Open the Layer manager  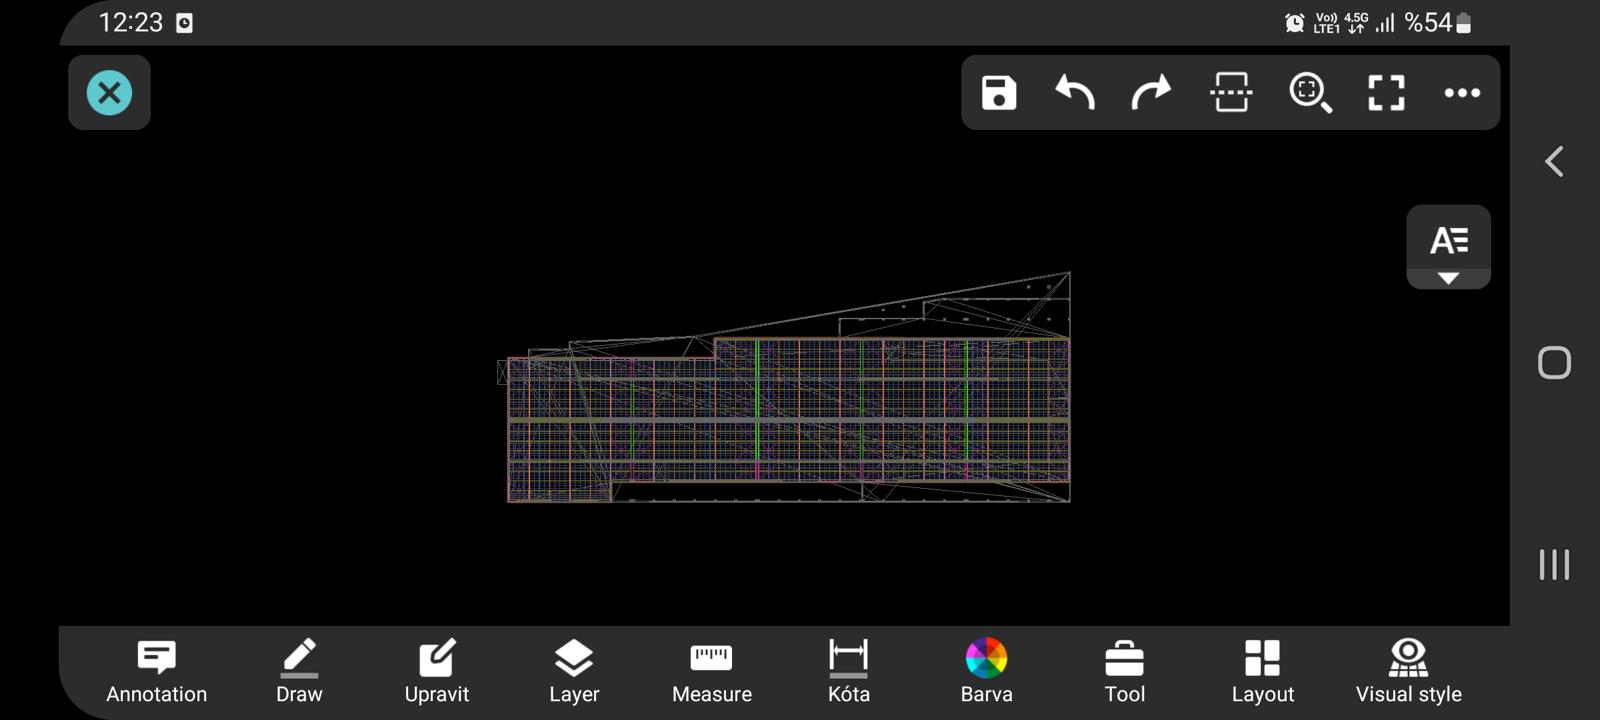pyautogui.click(x=574, y=672)
